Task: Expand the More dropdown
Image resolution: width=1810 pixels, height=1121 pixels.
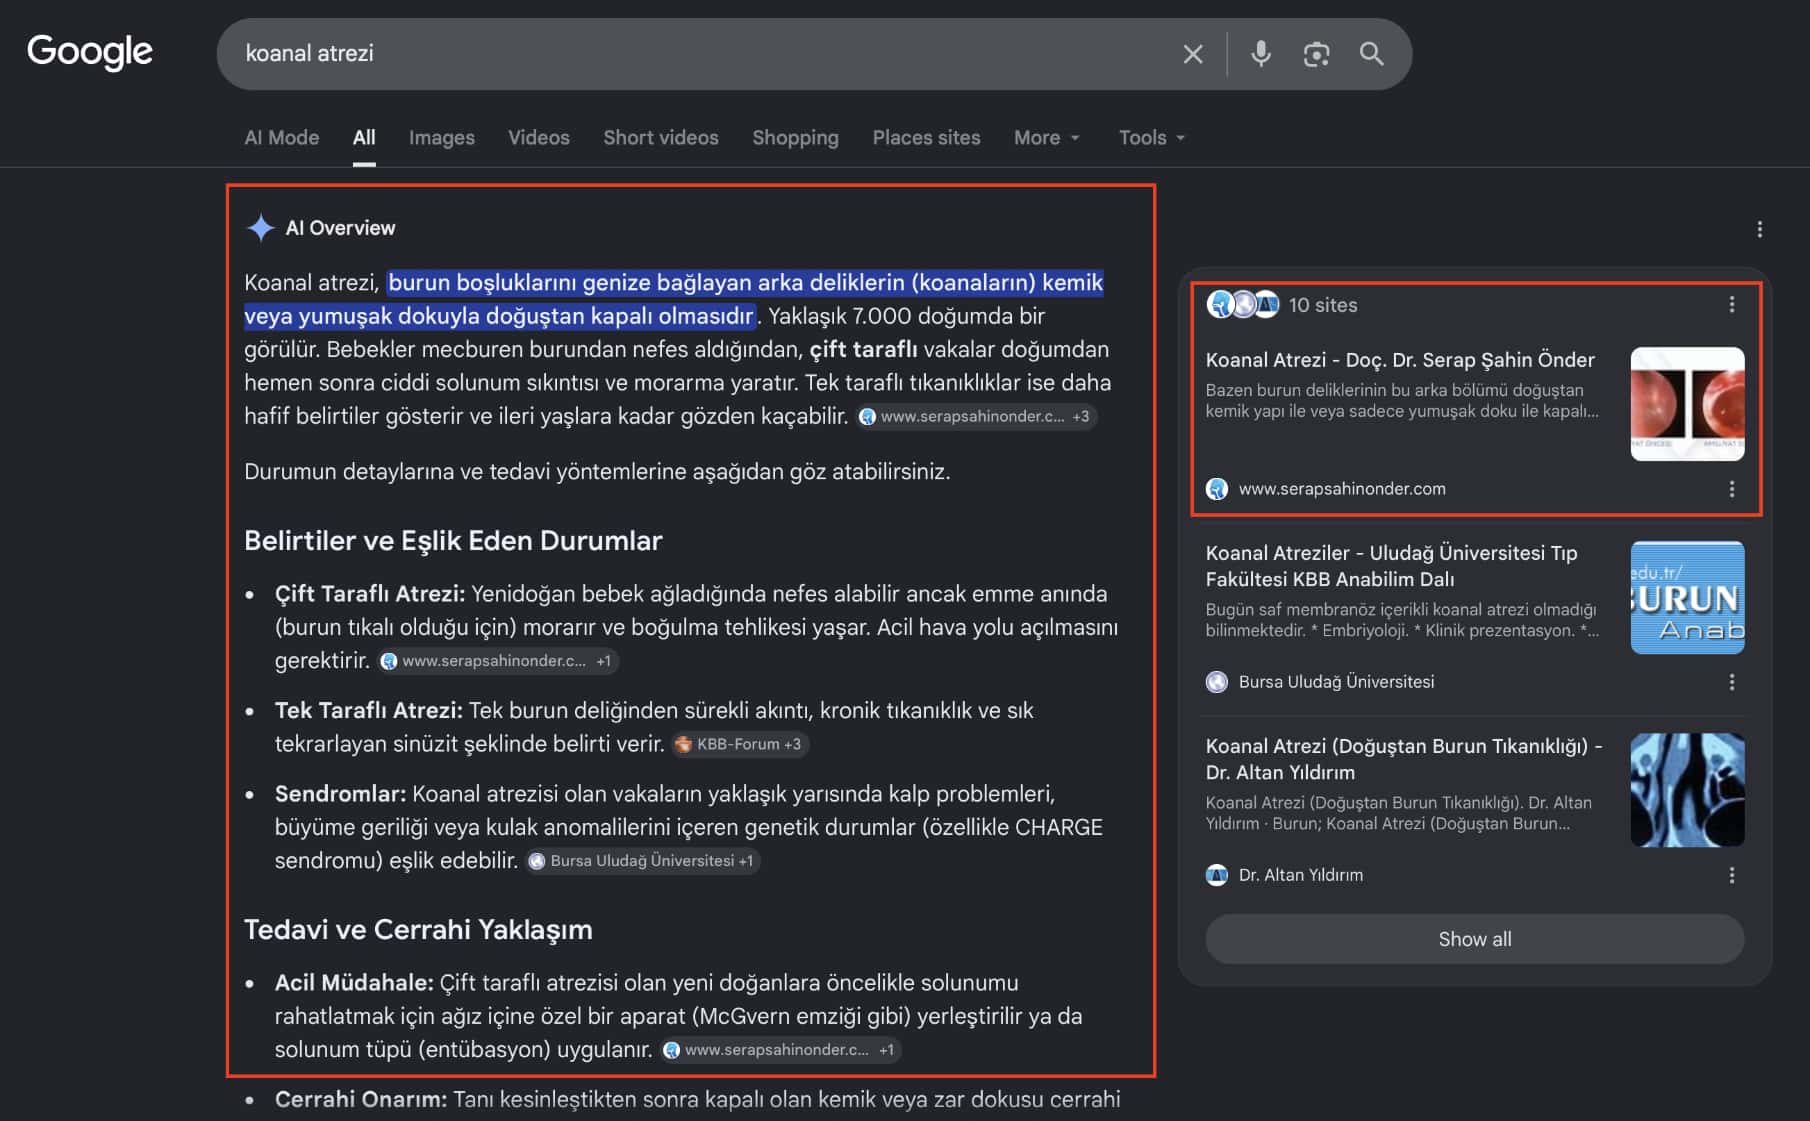Action: (1047, 138)
